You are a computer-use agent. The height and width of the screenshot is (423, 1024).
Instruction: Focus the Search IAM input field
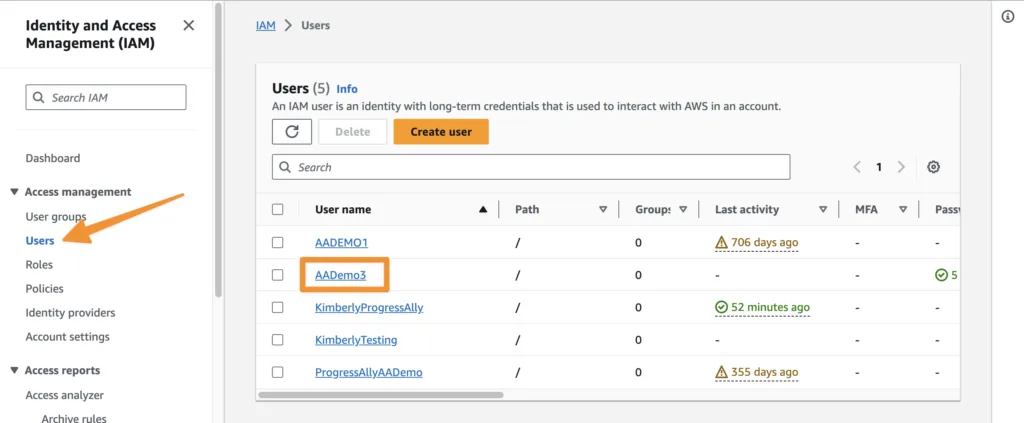coord(106,97)
